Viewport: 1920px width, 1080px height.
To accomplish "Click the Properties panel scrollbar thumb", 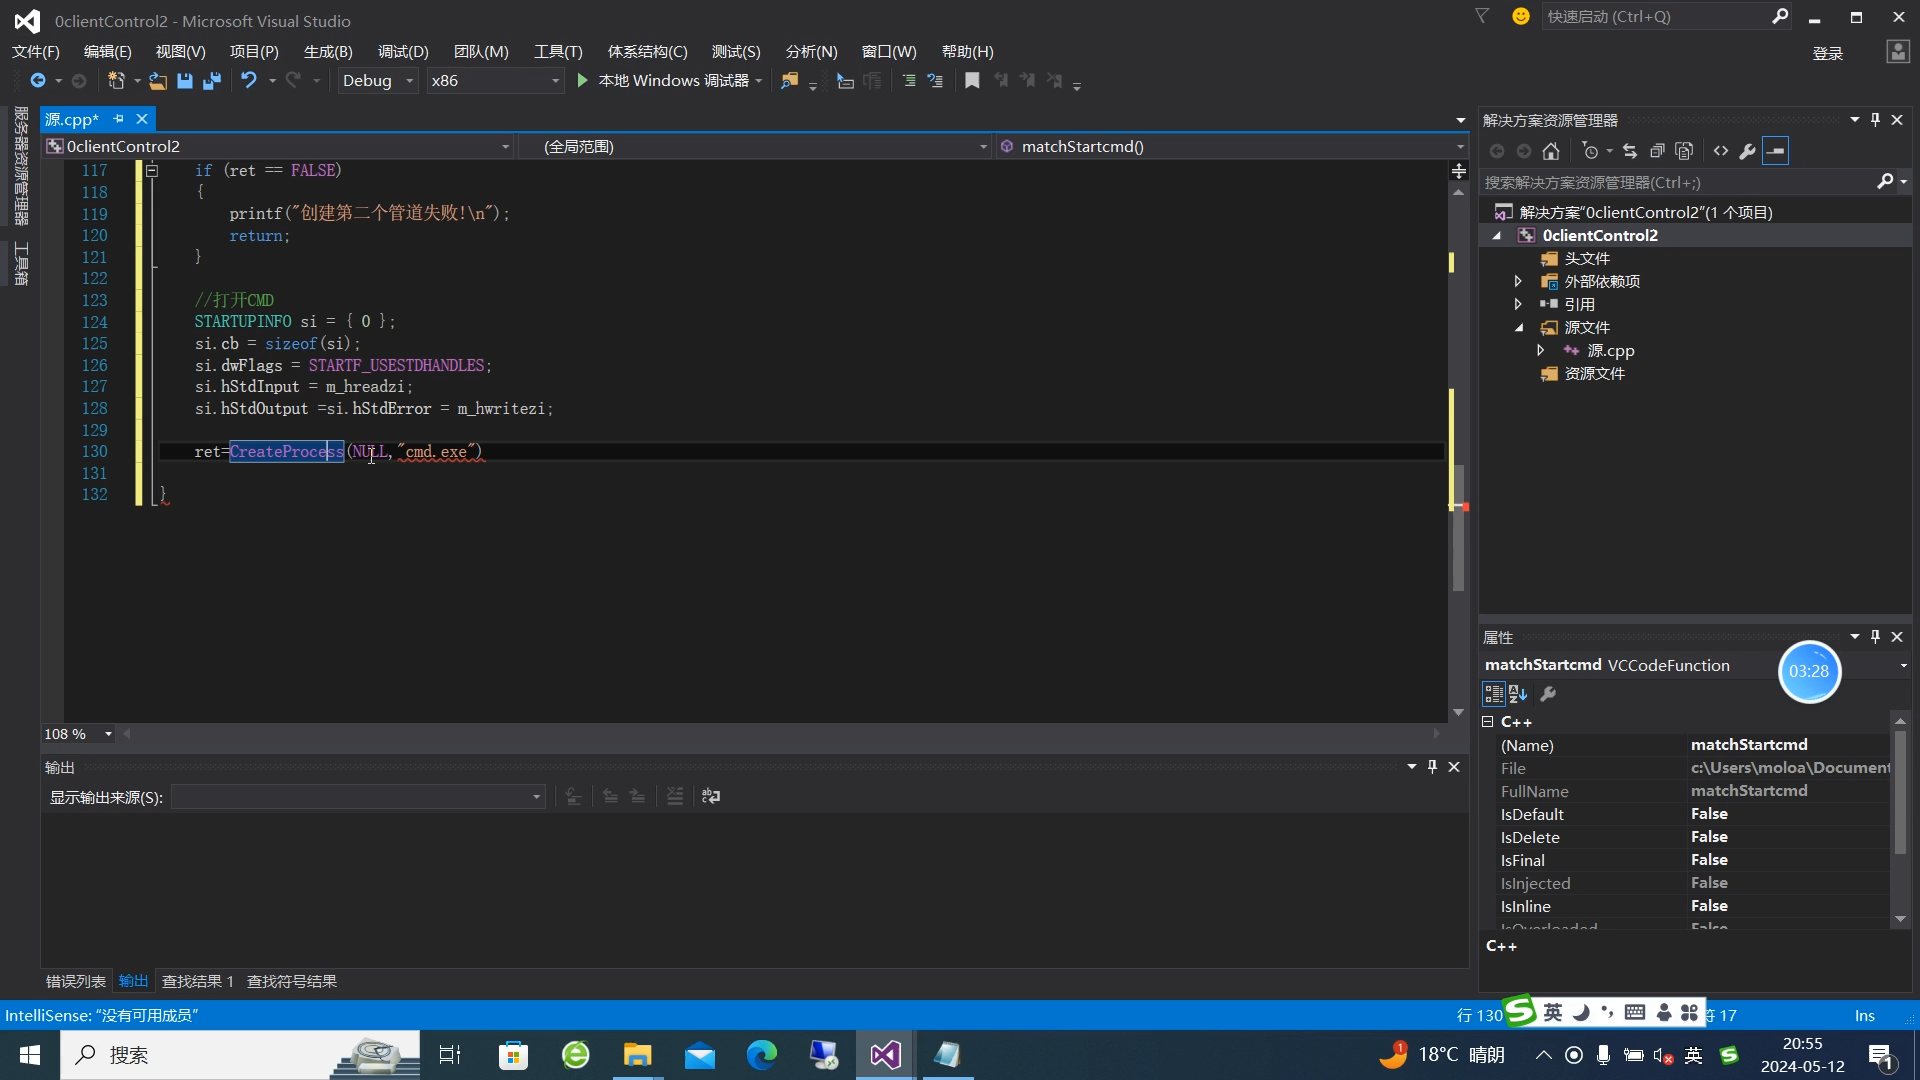I will (1900, 792).
